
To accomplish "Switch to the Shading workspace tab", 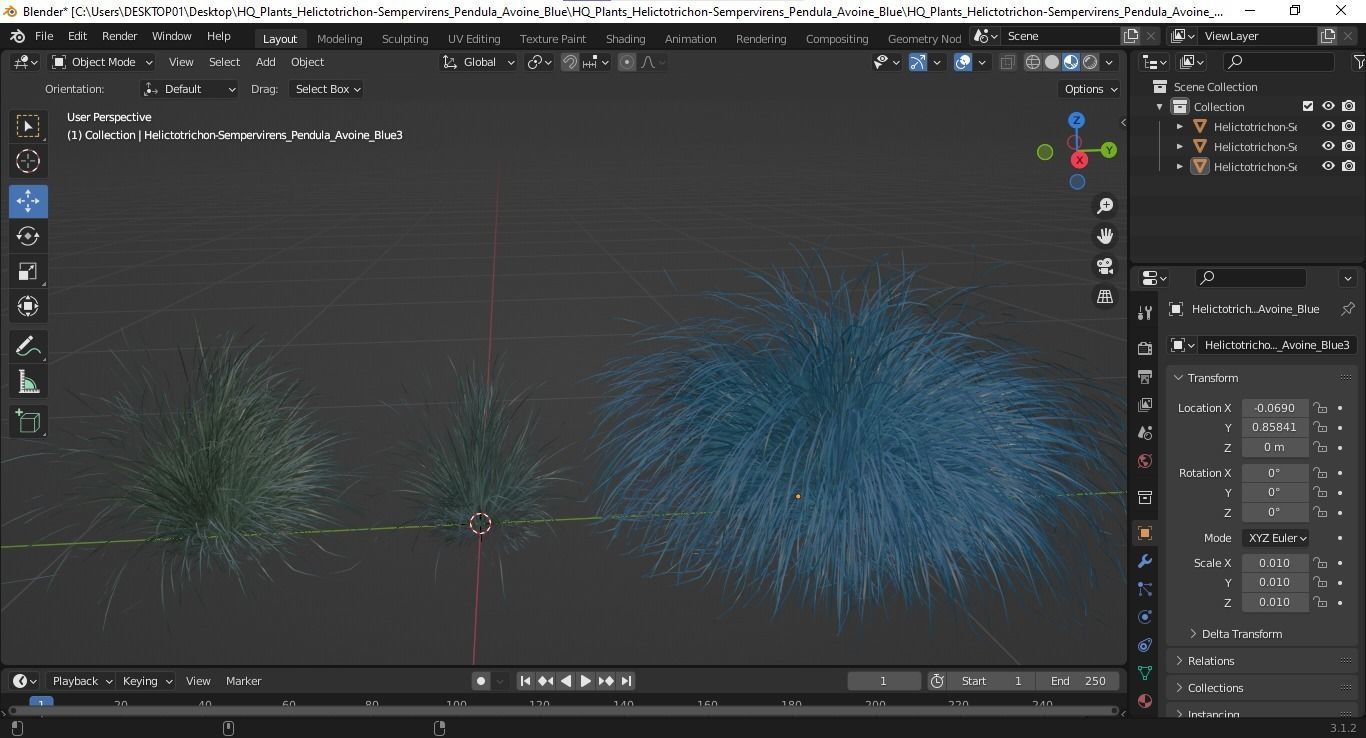I will tap(625, 38).
